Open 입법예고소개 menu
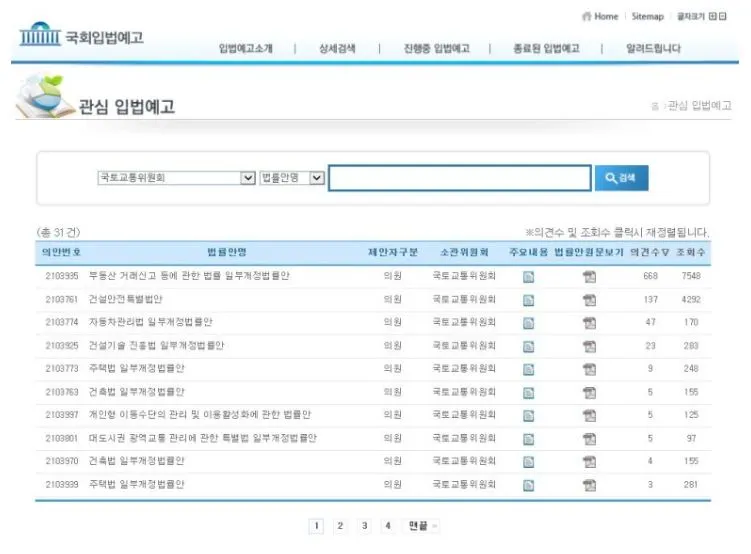 pyautogui.click(x=246, y=48)
